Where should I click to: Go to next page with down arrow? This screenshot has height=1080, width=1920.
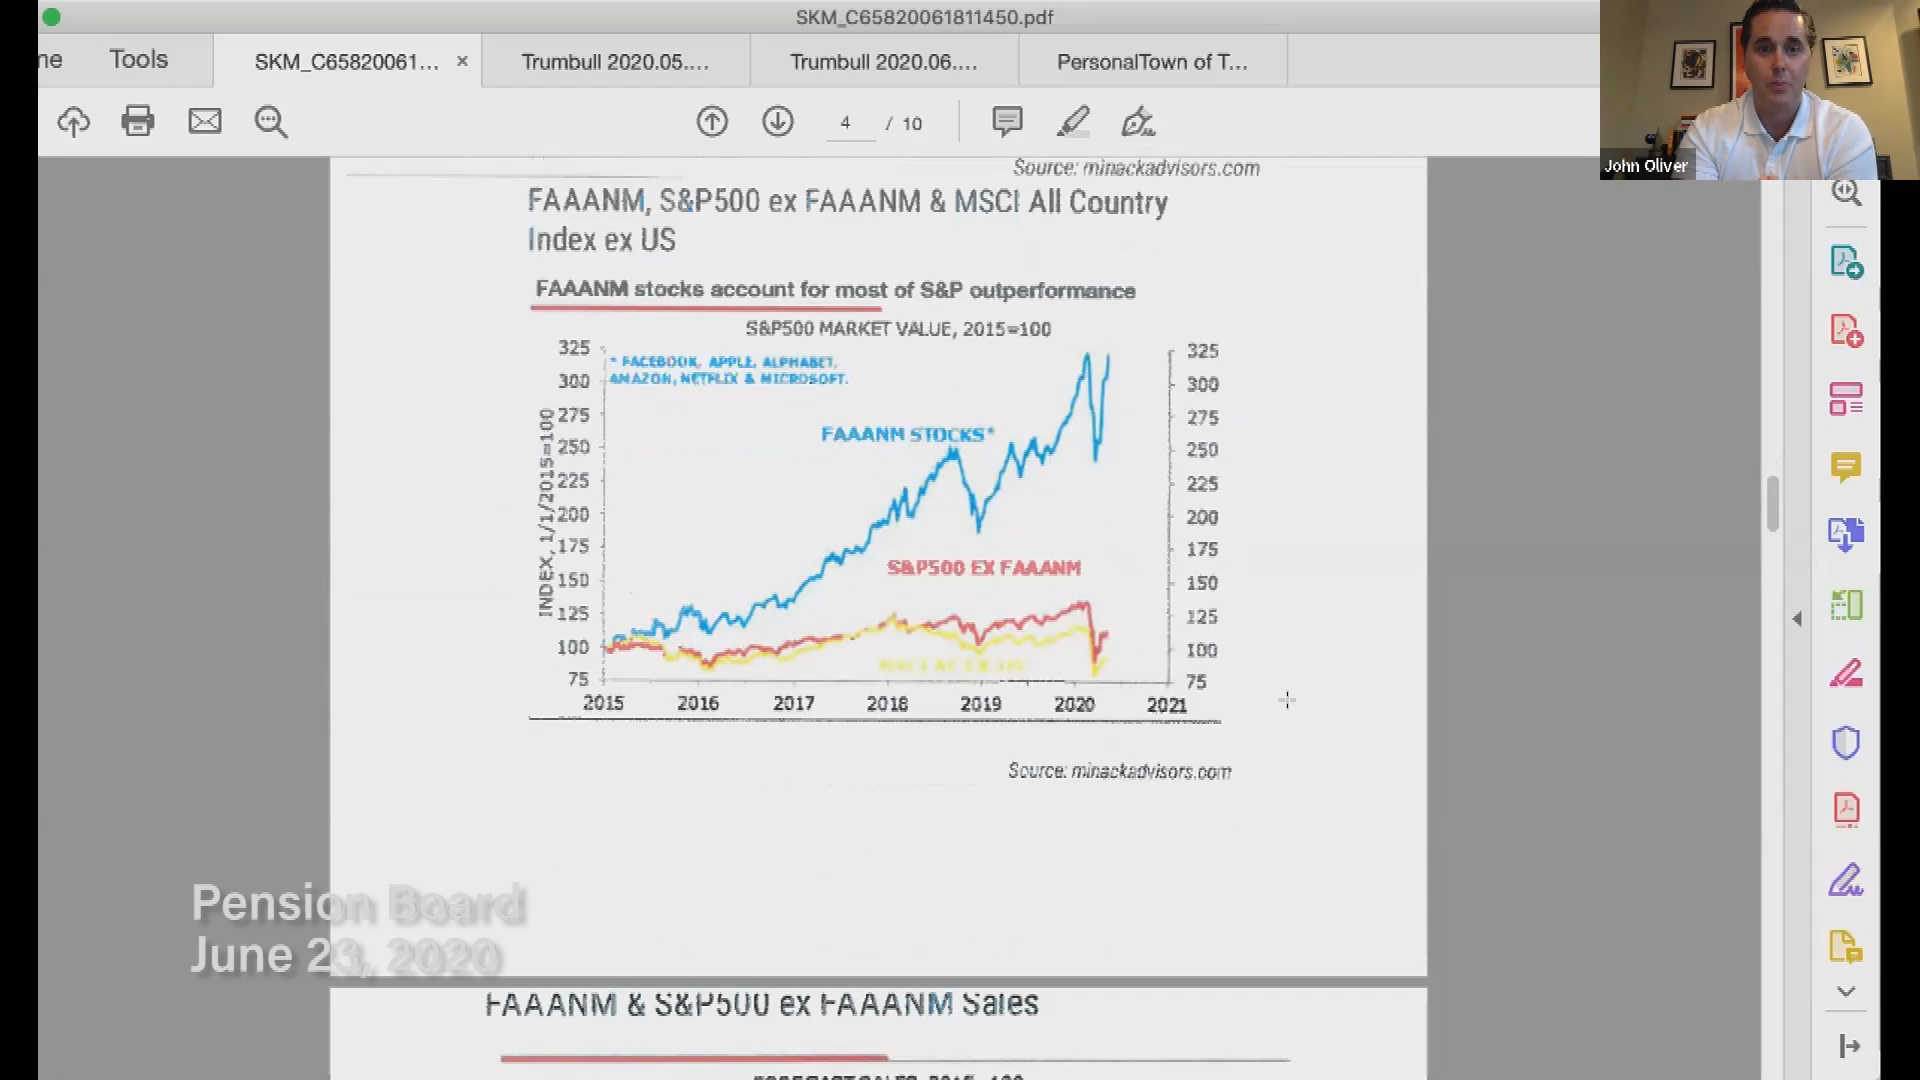click(778, 122)
